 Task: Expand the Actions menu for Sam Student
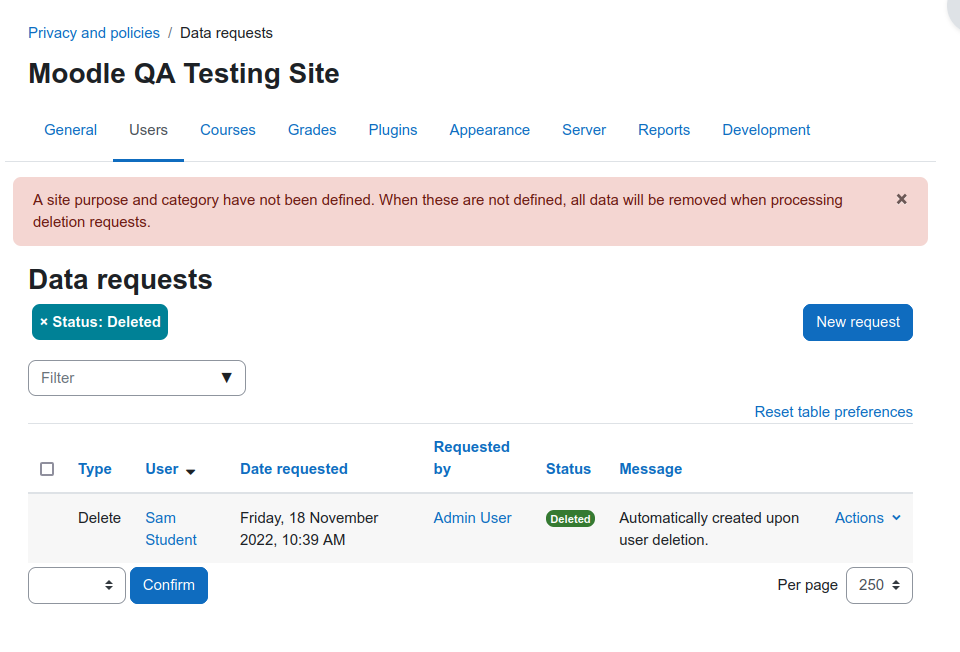click(x=868, y=518)
